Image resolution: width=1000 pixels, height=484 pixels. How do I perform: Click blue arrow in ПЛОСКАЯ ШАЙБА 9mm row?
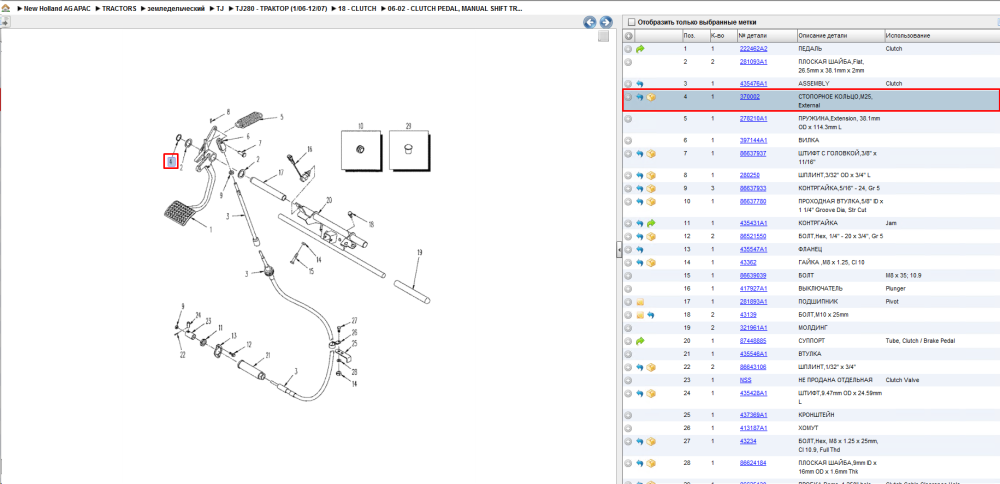(640, 463)
